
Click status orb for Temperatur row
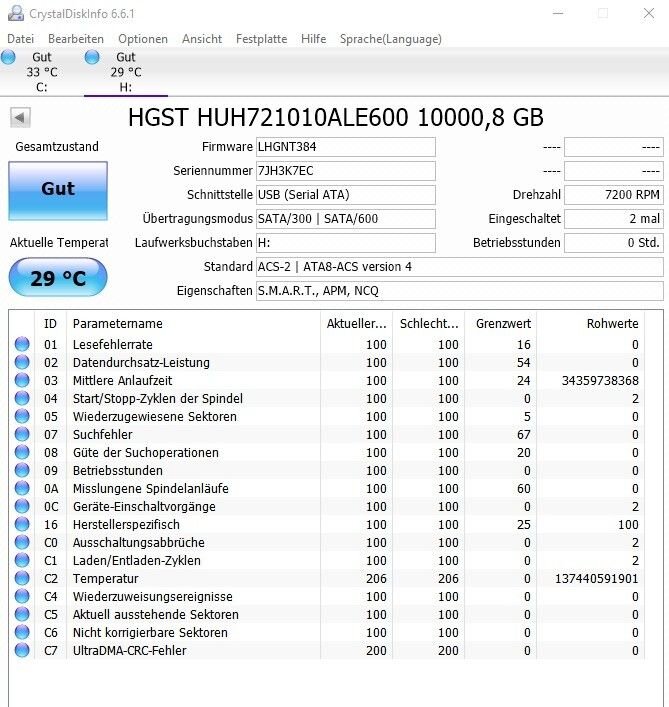point(22,578)
